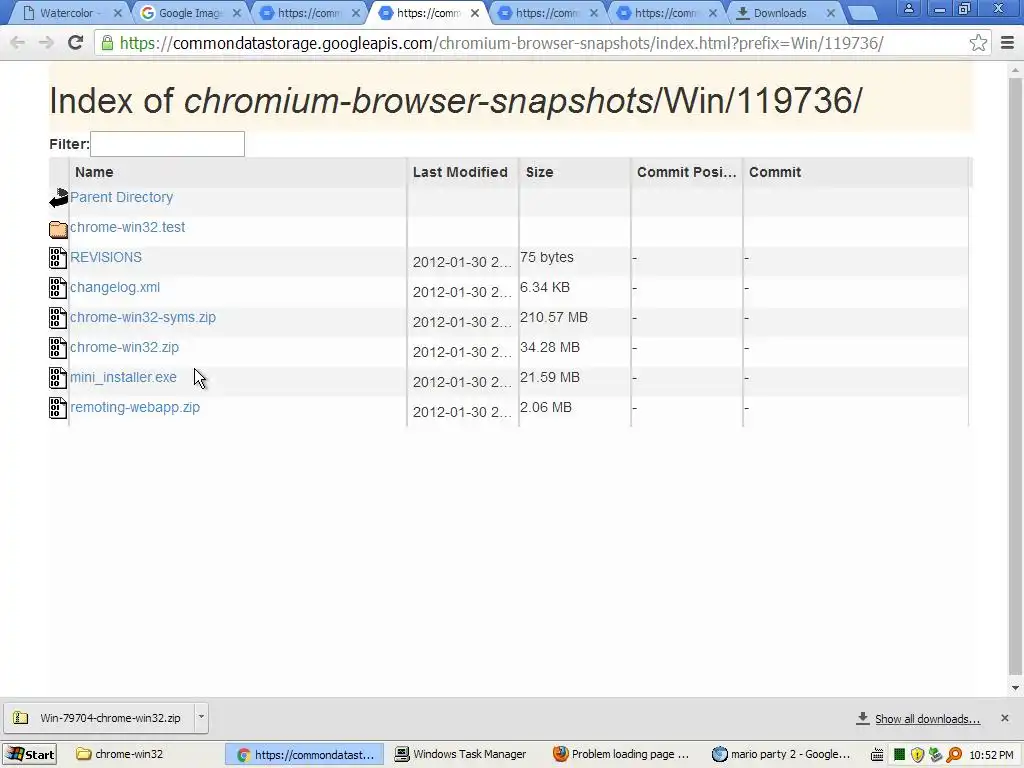Close the Google Images tab

(236, 13)
